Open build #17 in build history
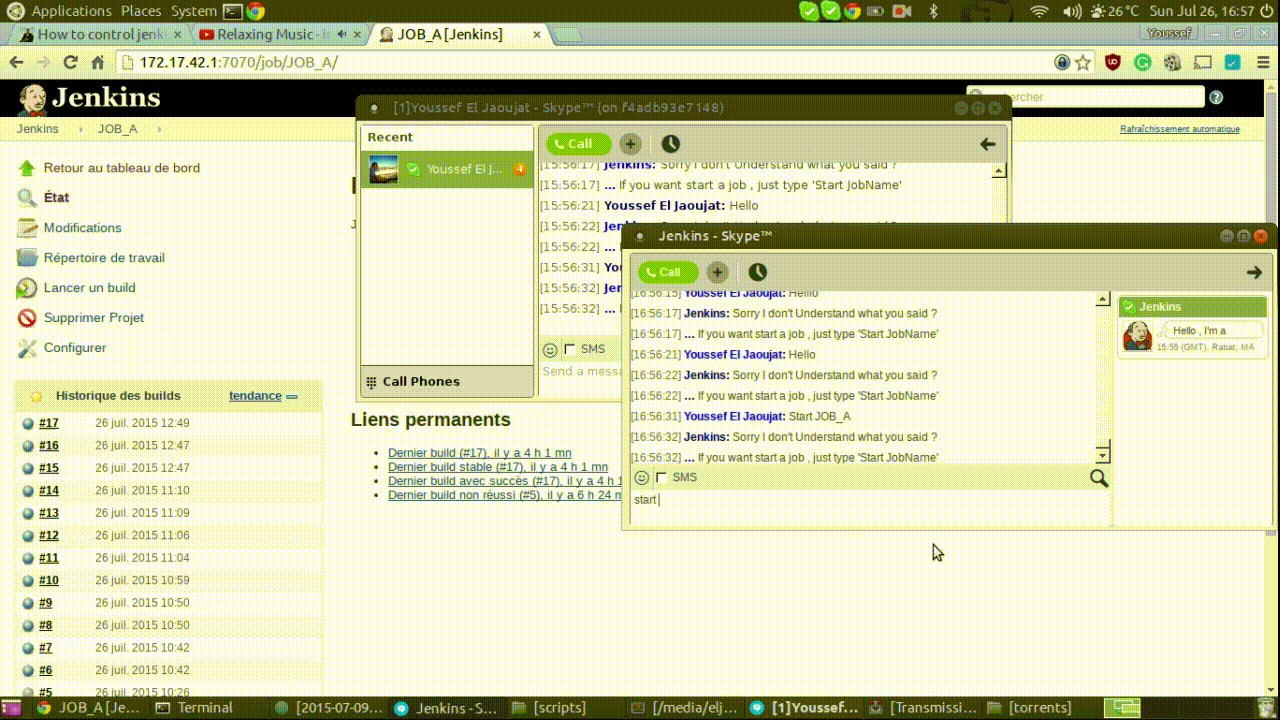This screenshot has width=1280, height=720. [x=49, y=423]
